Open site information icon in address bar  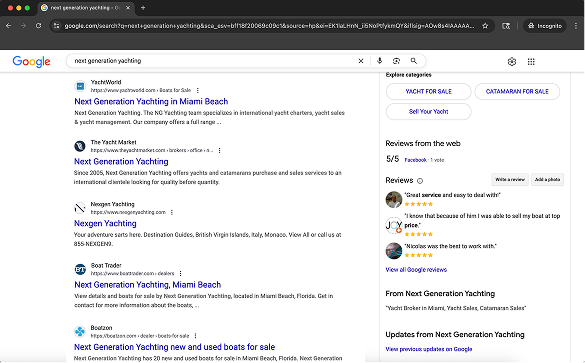pyautogui.click(x=56, y=26)
